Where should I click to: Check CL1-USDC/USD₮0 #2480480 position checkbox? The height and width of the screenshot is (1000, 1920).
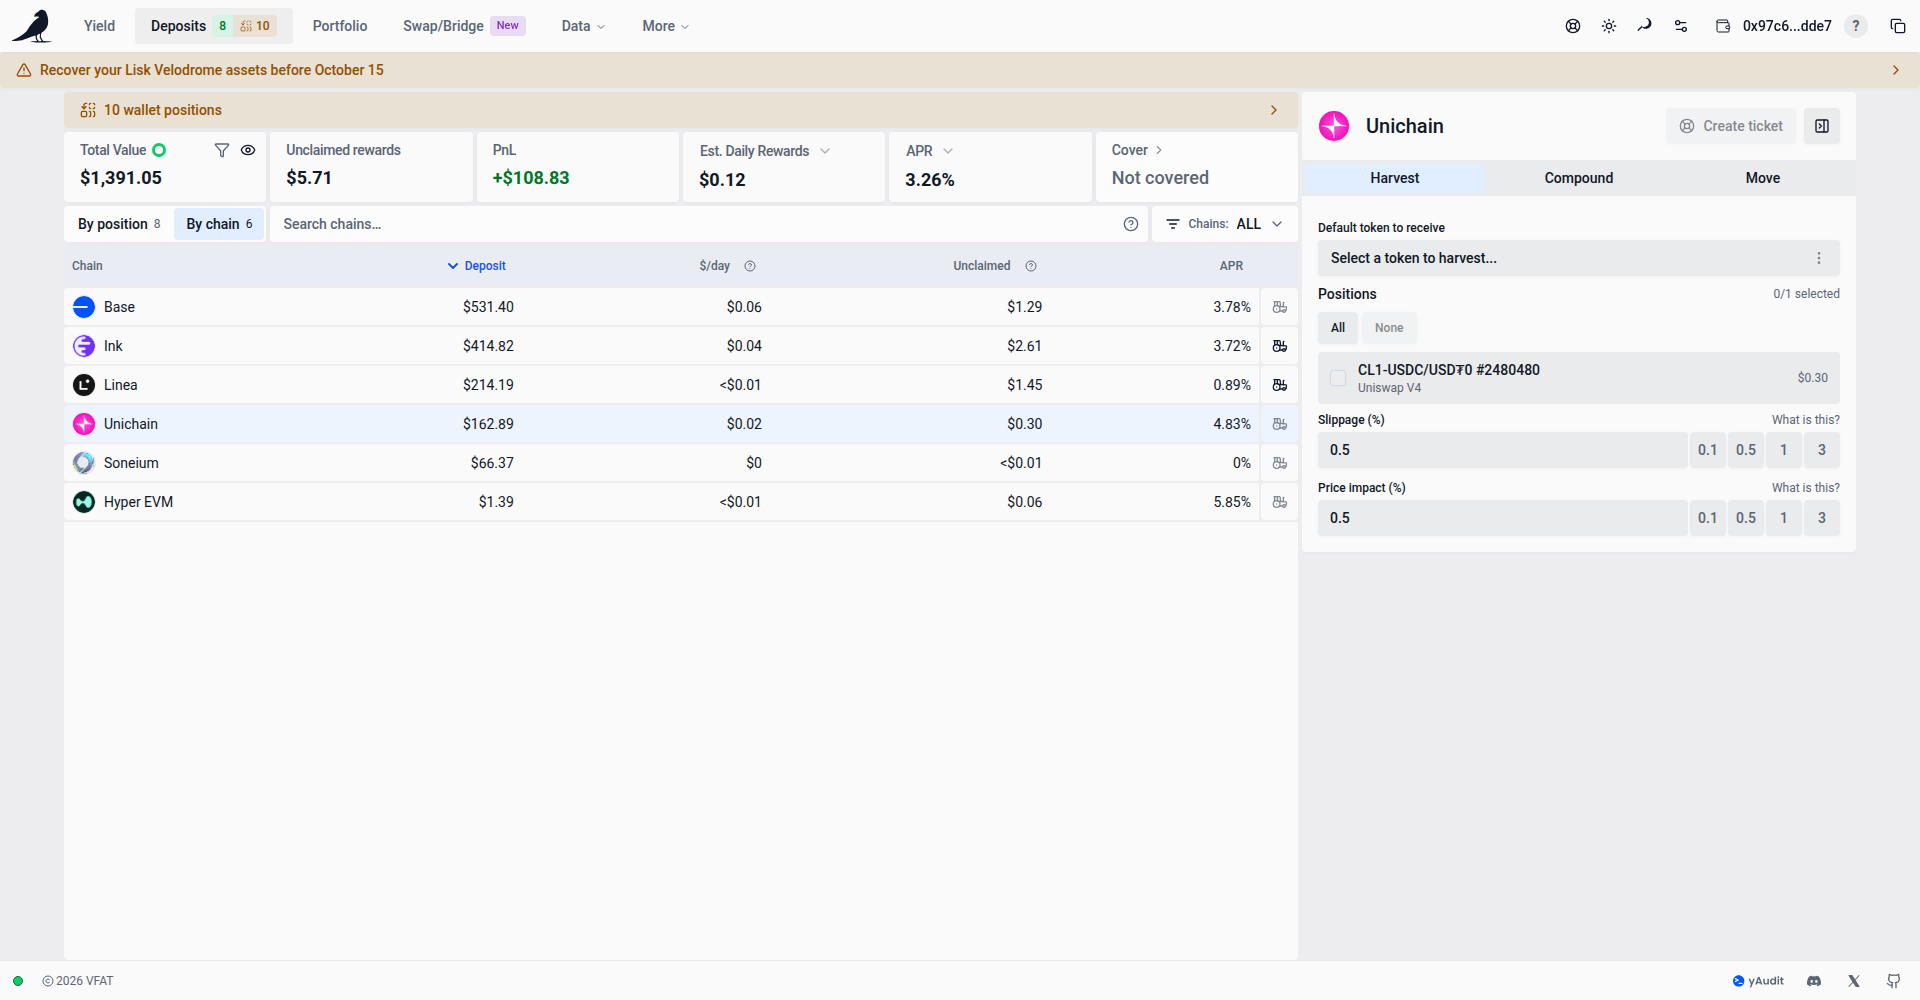click(1338, 378)
